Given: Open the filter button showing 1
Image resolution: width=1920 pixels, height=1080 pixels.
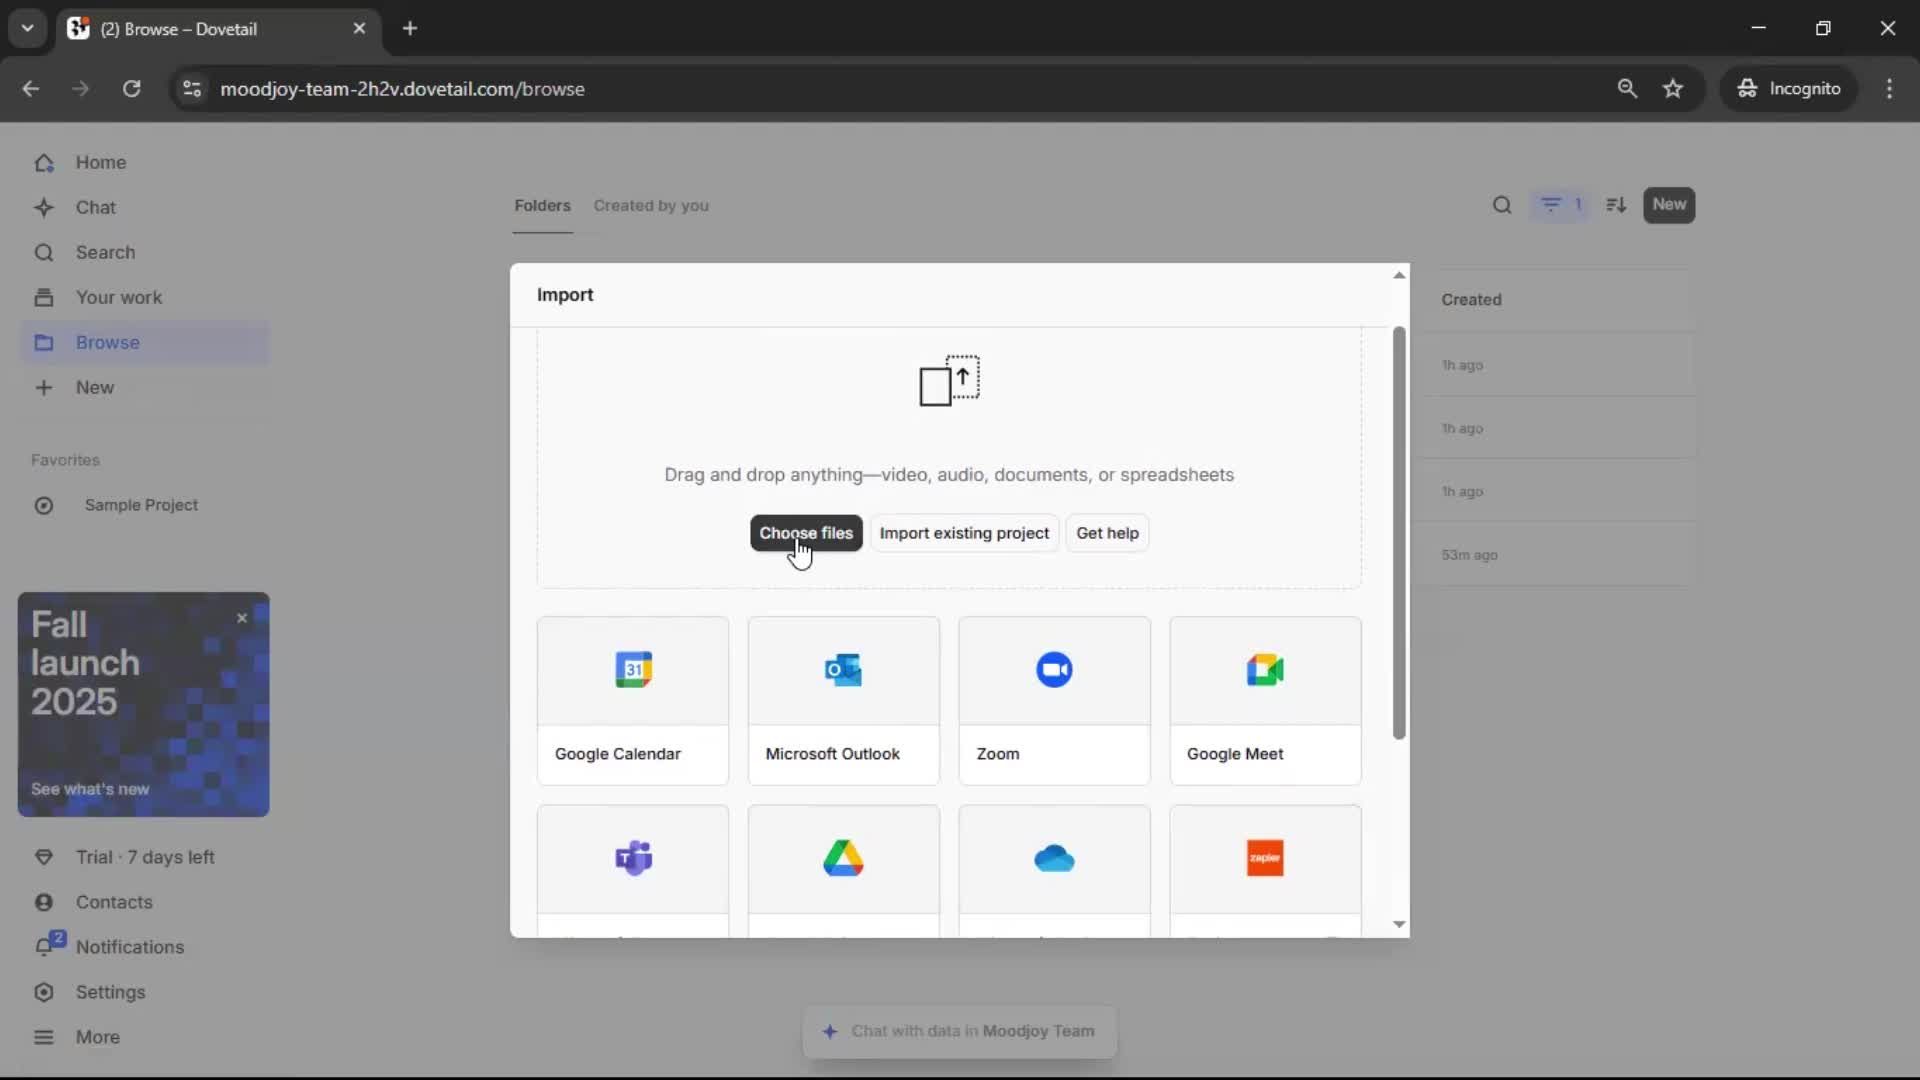Looking at the screenshot, I should click(1560, 205).
